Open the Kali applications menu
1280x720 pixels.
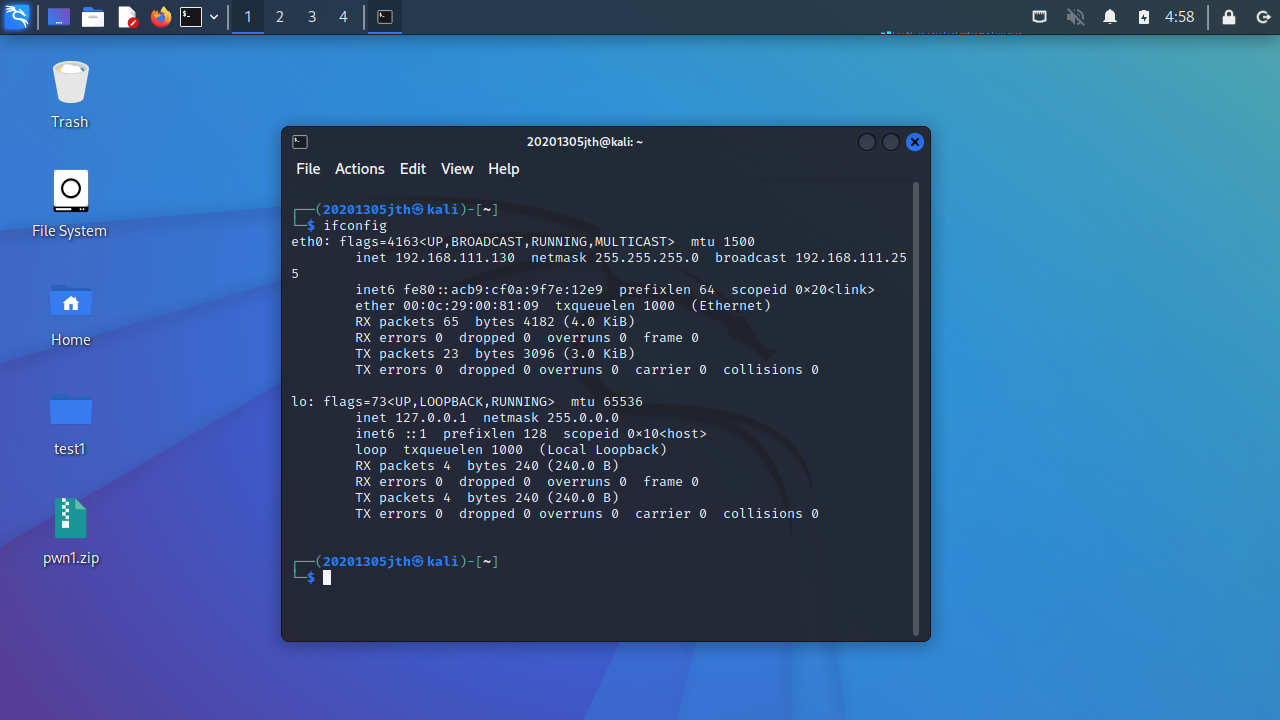pyautogui.click(x=16, y=16)
